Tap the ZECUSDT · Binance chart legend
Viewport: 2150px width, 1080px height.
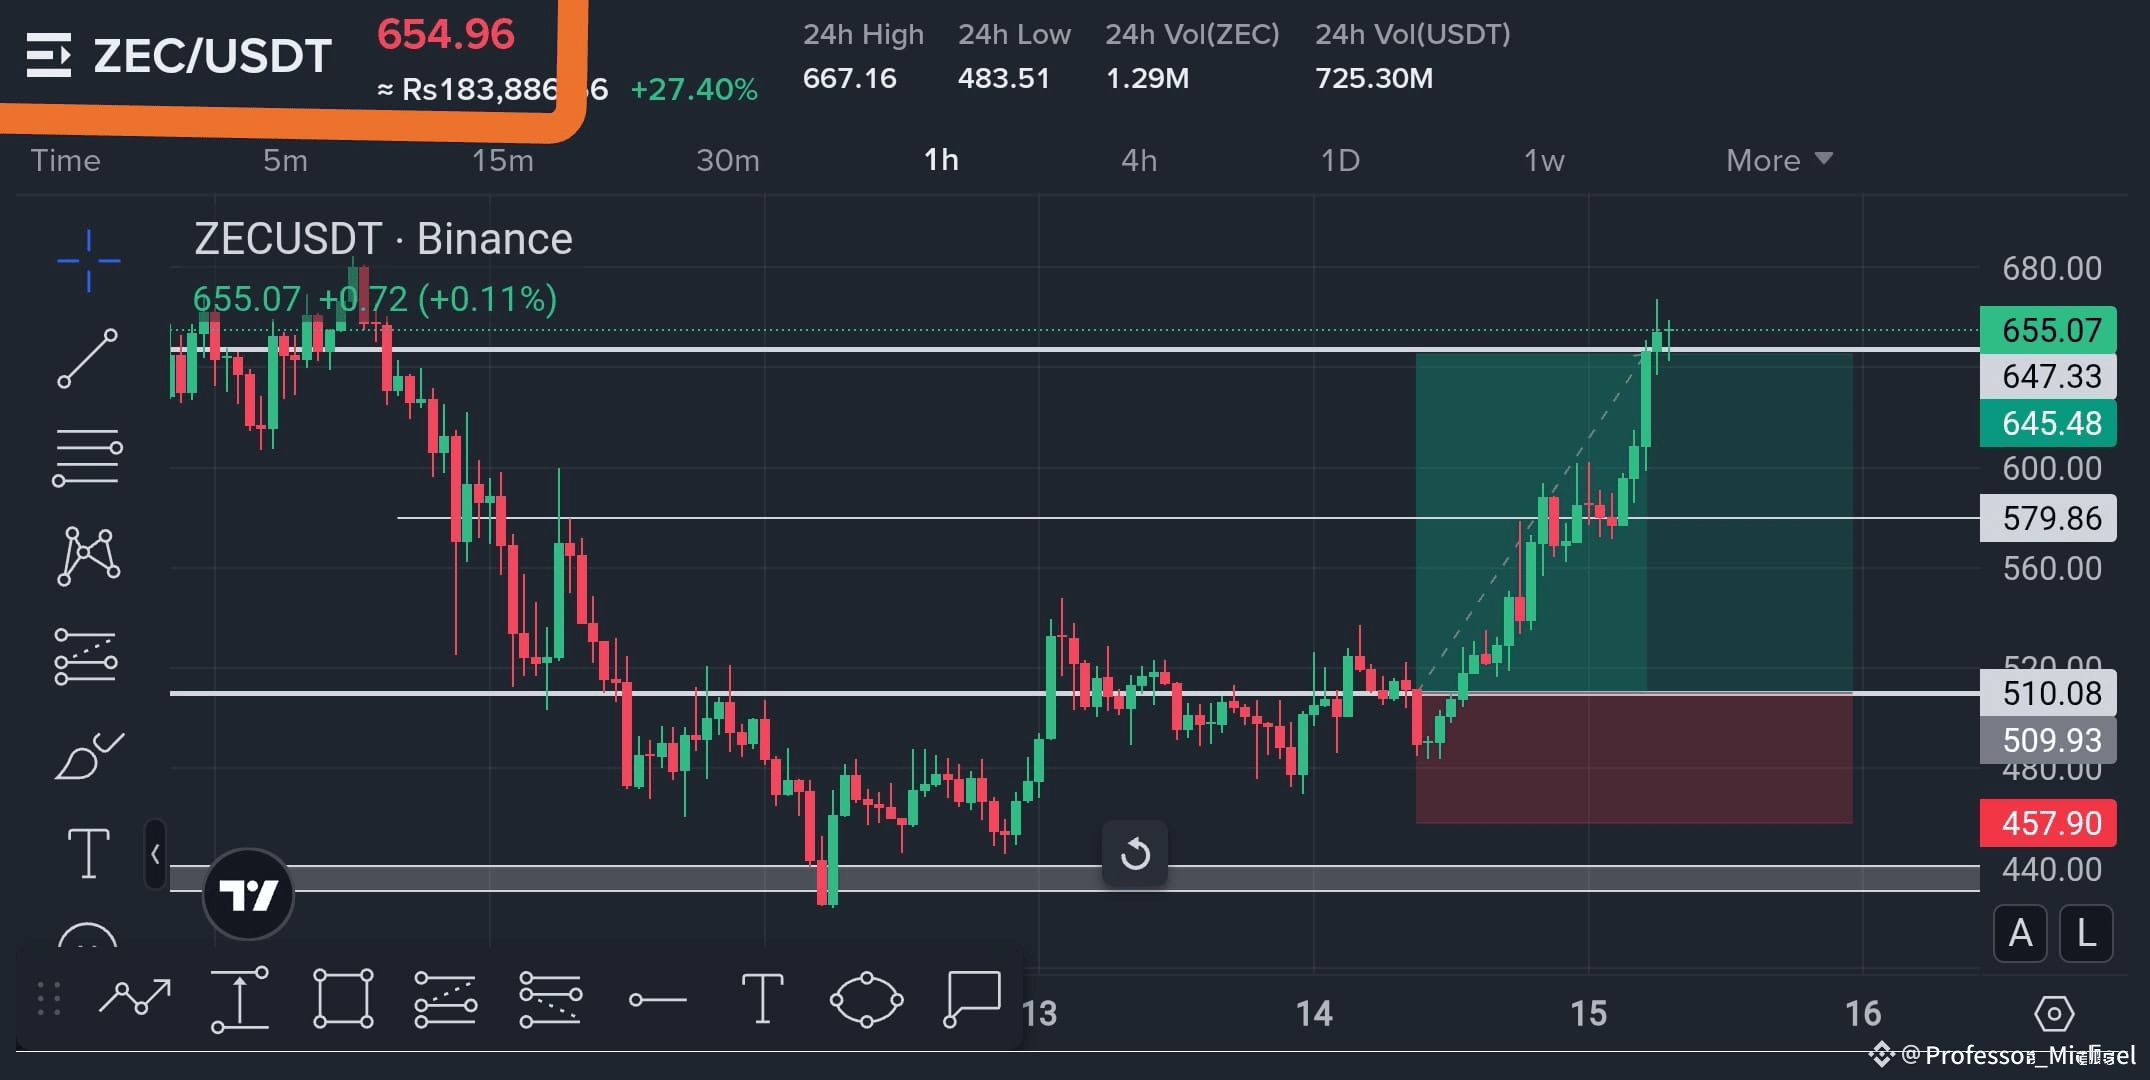[383, 239]
